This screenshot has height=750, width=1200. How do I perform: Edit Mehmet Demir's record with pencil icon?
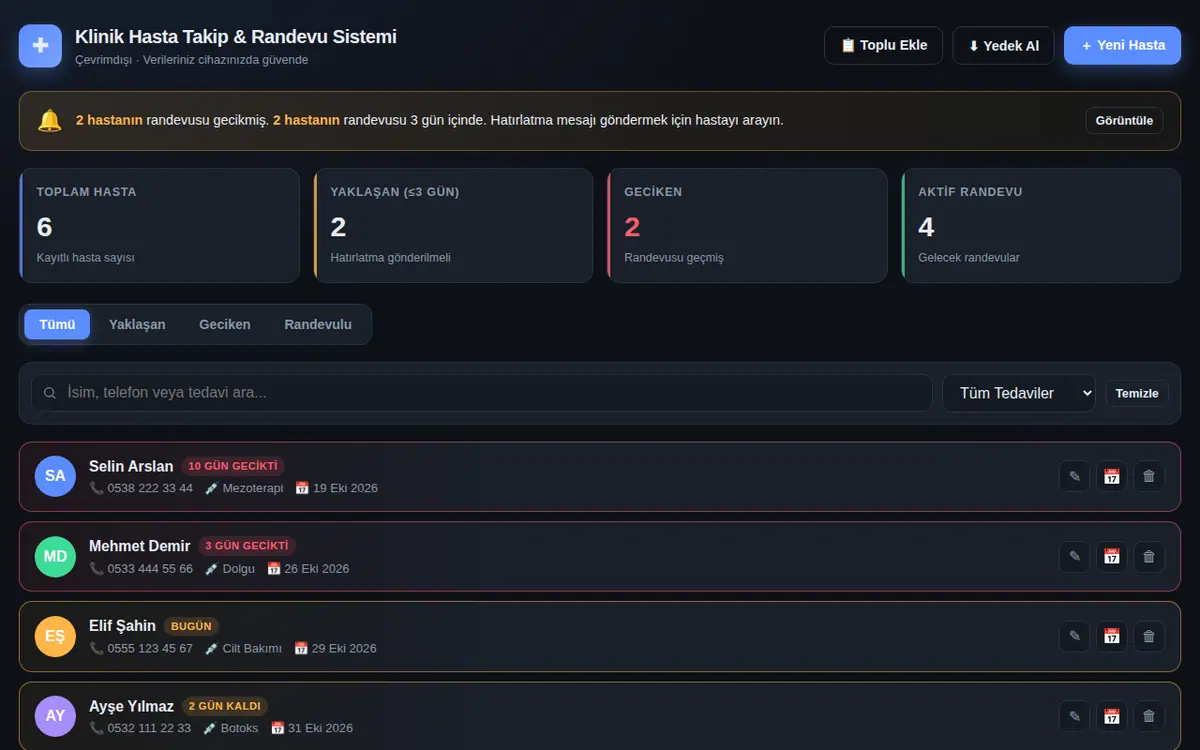(x=1075, y=556)
